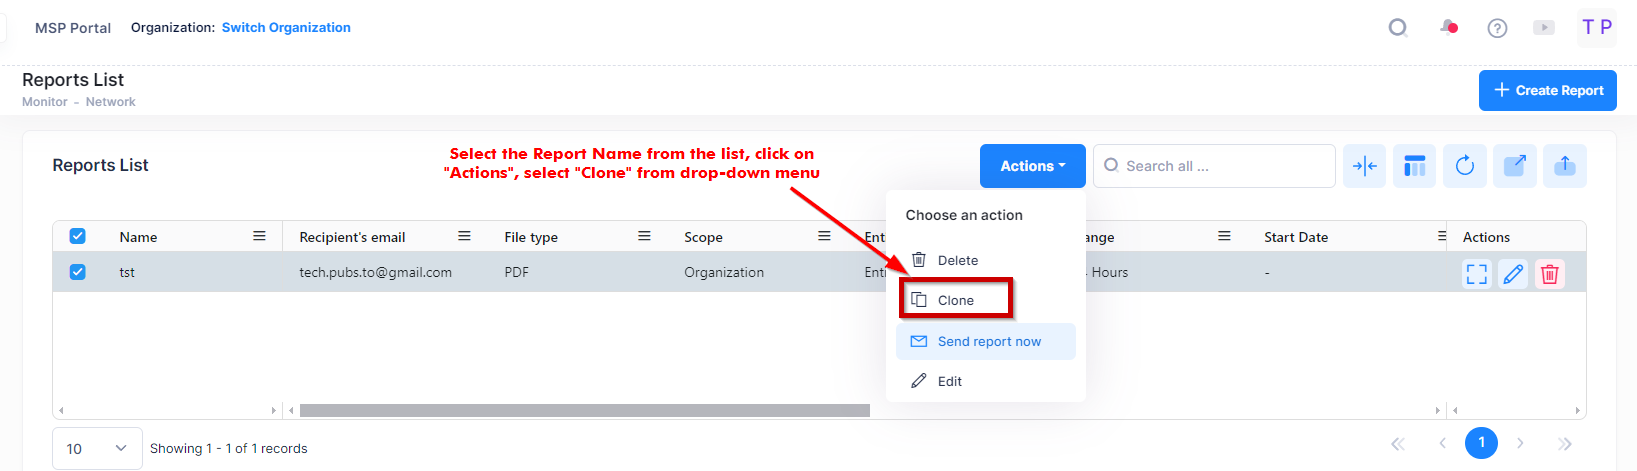Click the red trash icon for tst
1637x471 pixels.
1550,274
